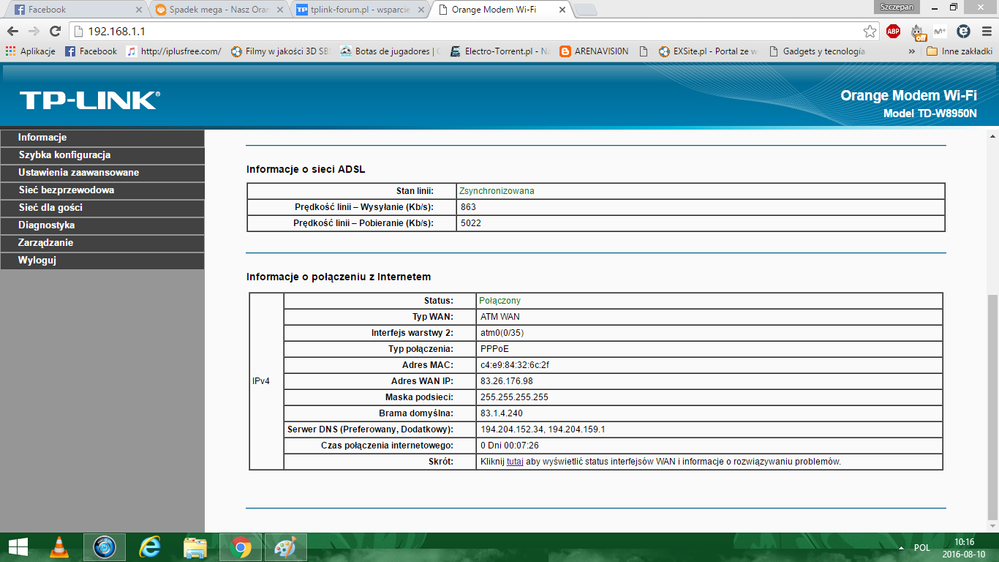Screen dimensions: 999x562
Task: Expand the Sieć bezprzewodowa section
Action: pos(66,190)
